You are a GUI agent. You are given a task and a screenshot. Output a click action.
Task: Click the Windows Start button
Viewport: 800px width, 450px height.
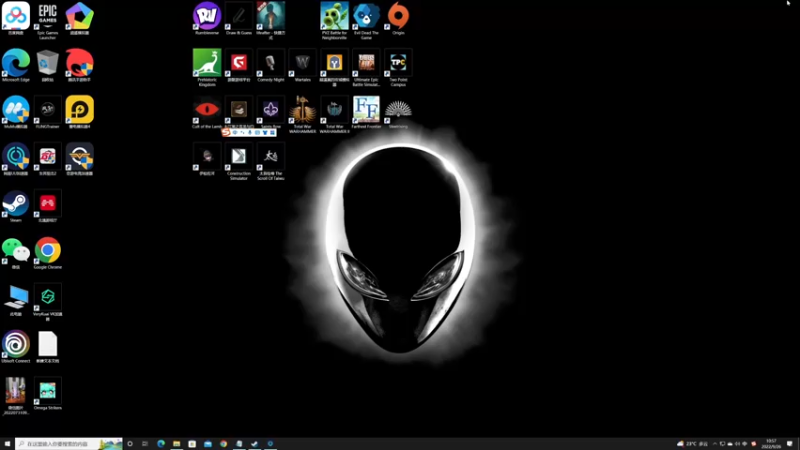tap(7, 444)
